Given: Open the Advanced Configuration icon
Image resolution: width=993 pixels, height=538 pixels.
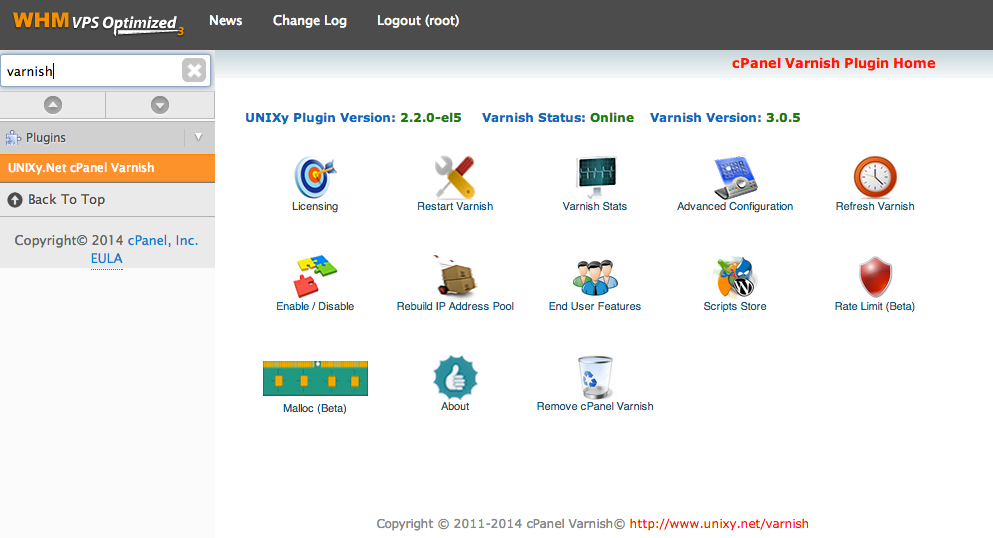Looking at the screenshot, I should (x=735, y=177).
